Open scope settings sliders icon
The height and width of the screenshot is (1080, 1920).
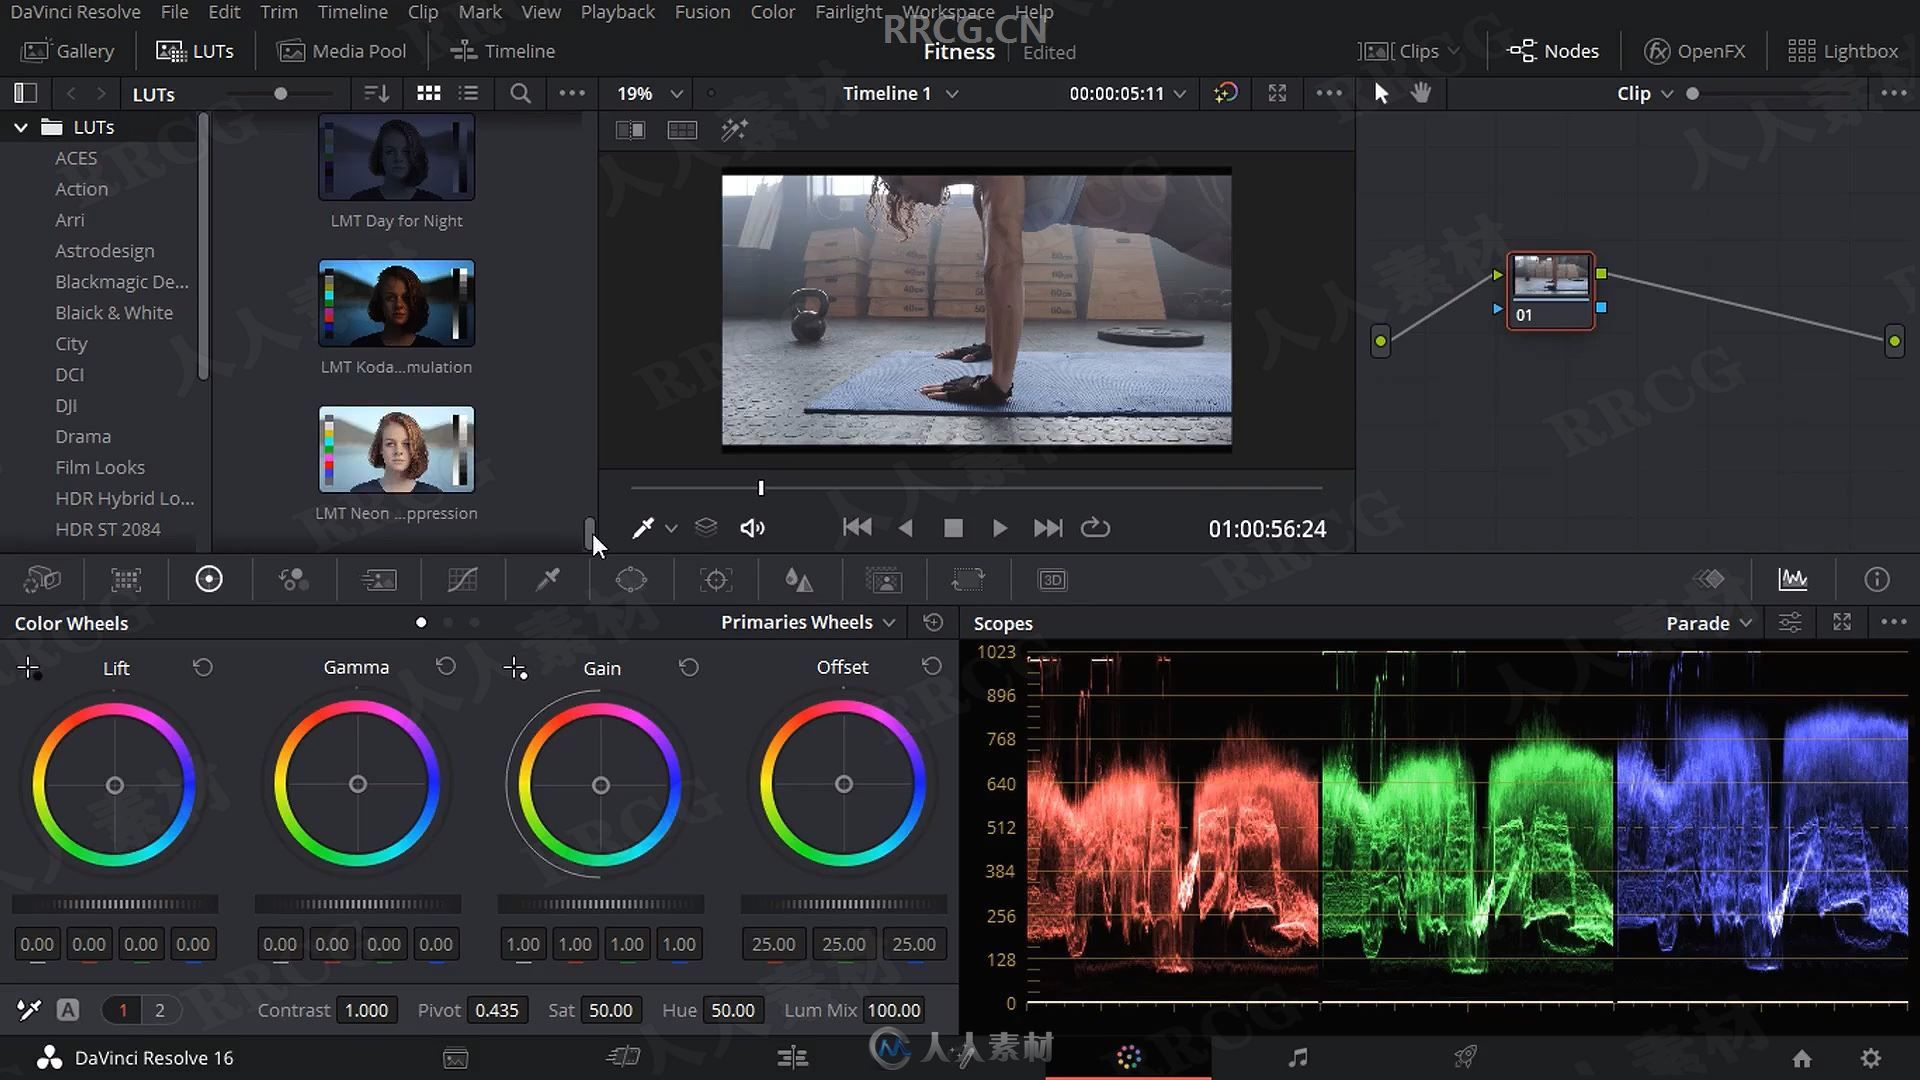[1790, 622]
